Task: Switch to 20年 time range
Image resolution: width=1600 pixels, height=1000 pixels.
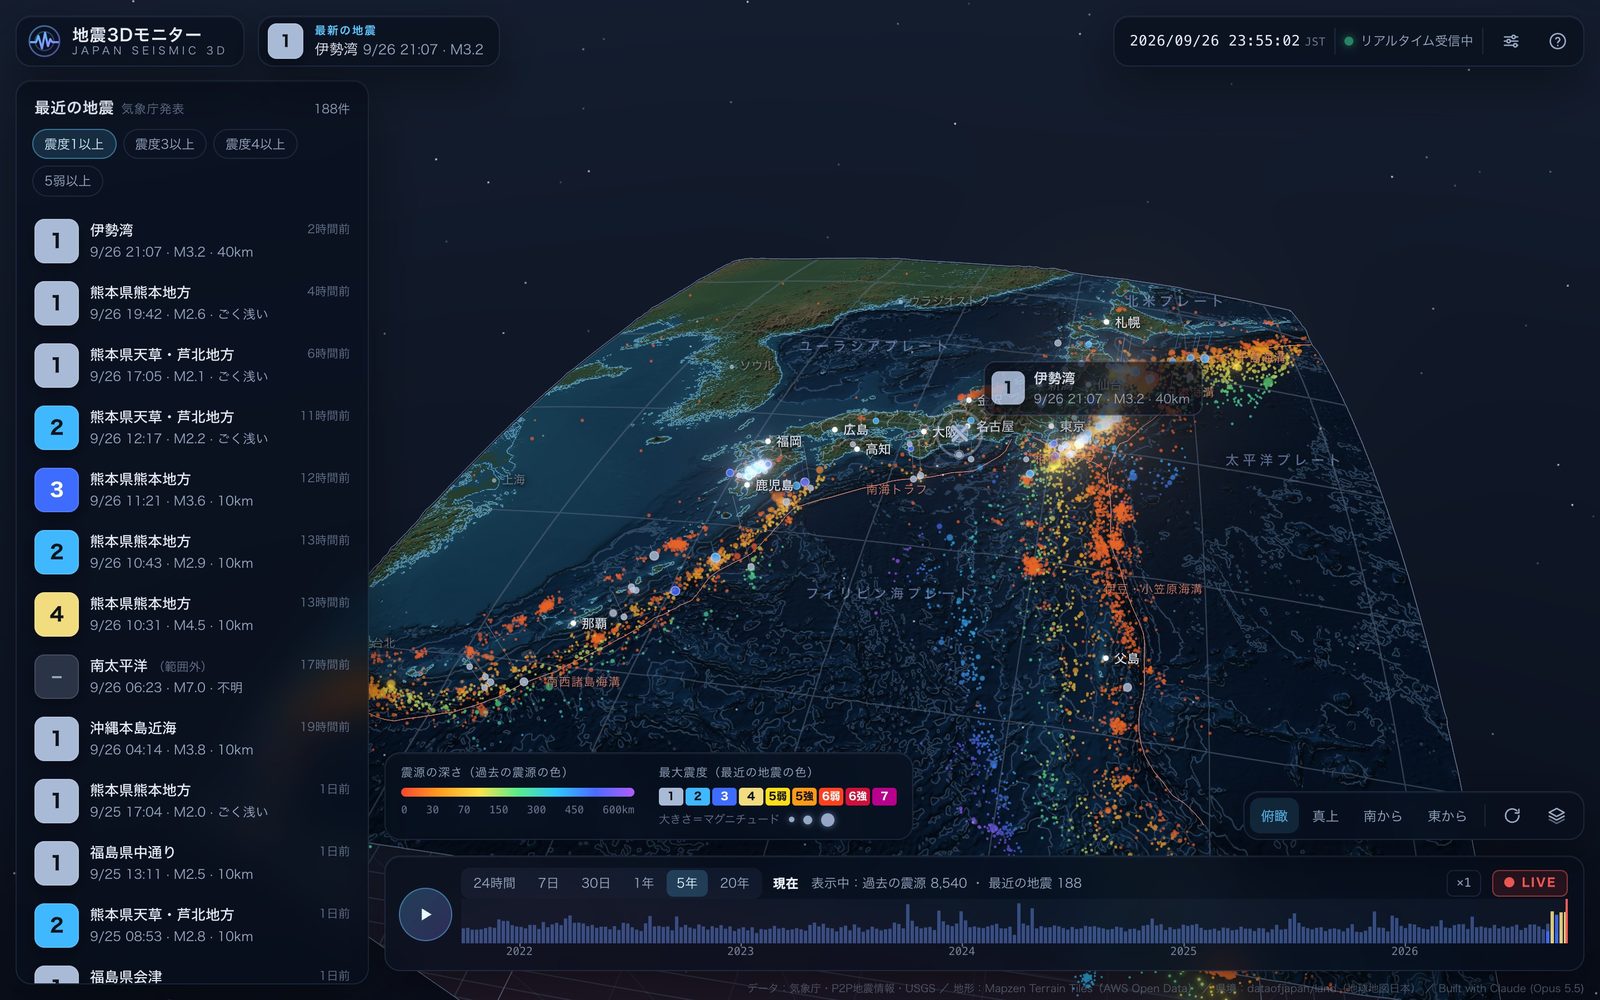Action: click(x=734, y=883)
